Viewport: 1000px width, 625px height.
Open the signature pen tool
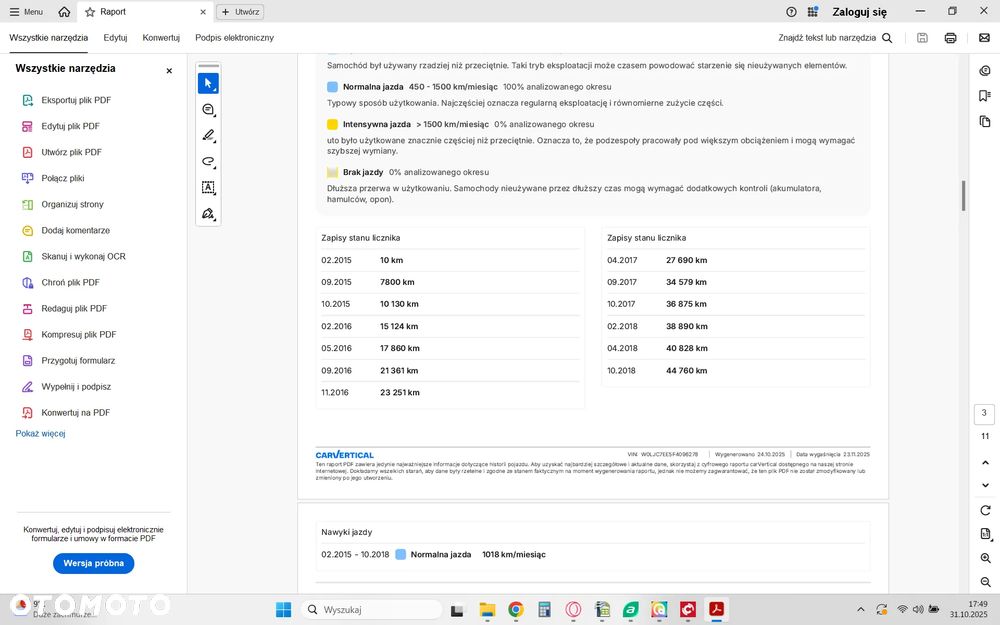pyautogui.click(x=208, y=214)
